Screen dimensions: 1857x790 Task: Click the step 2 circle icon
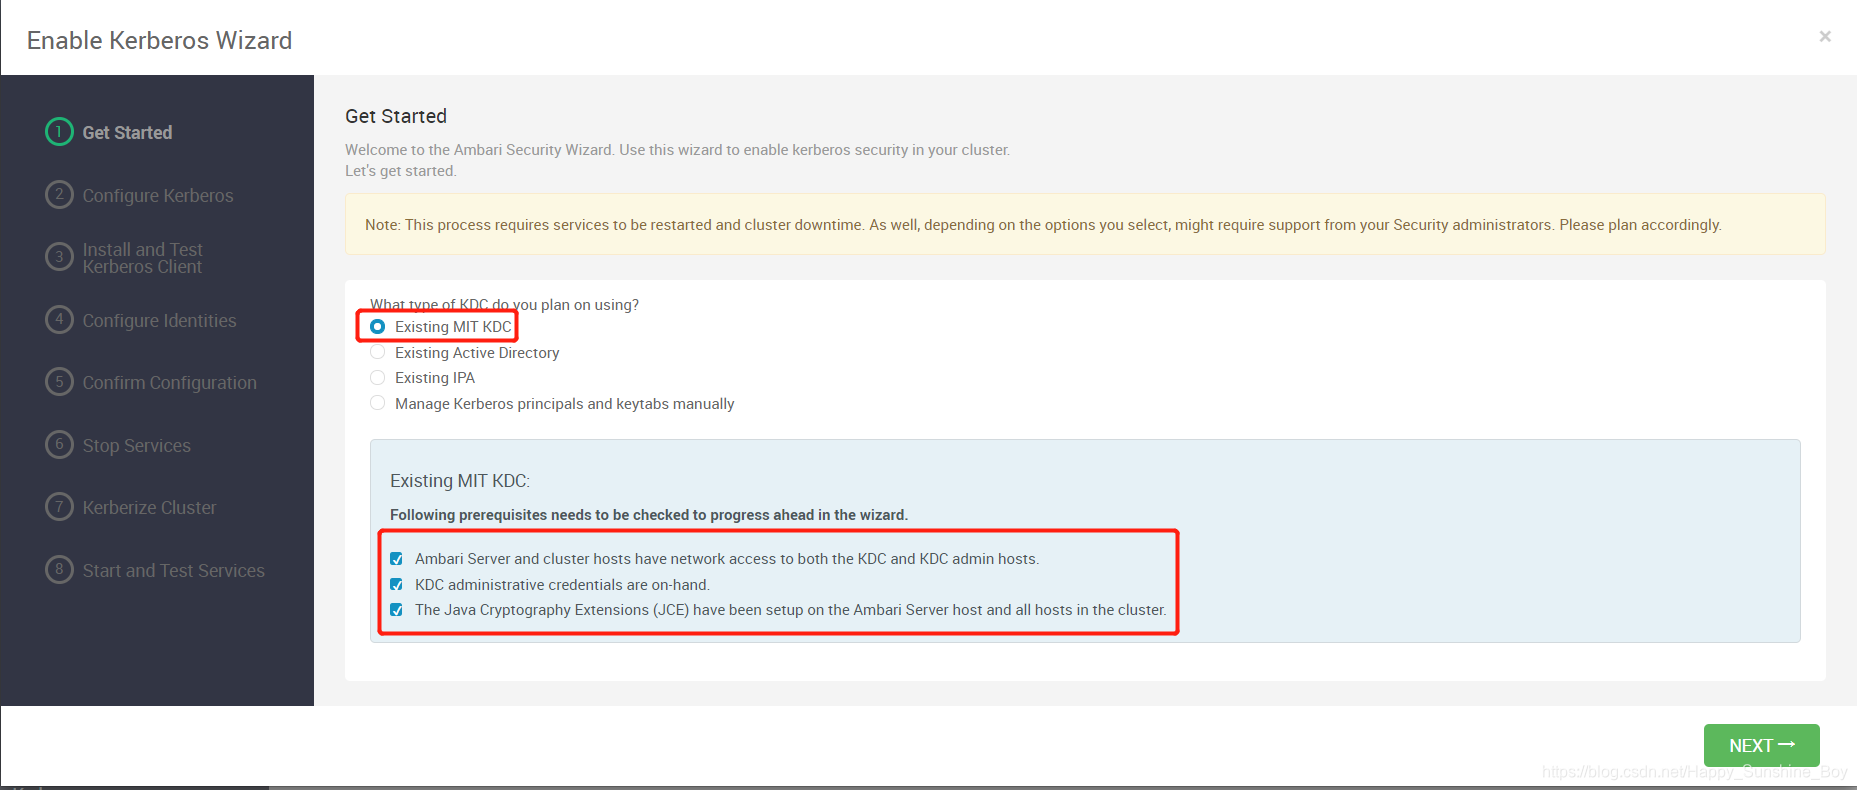pyautogui.click(x=59, y=194)
